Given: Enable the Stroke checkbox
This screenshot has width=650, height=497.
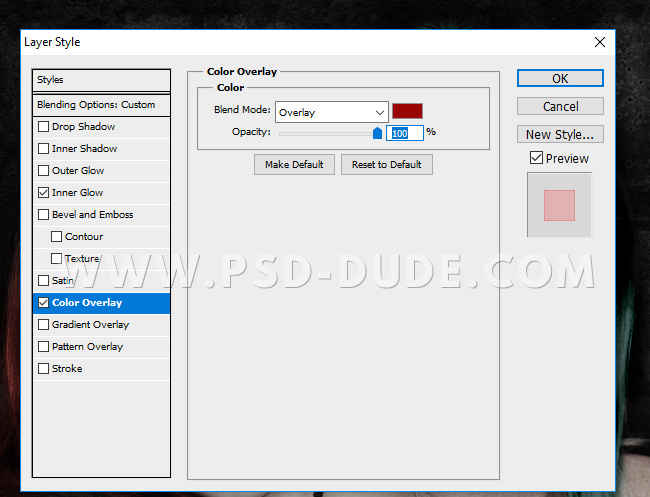Looking at the screenshot, I should 44,369.
